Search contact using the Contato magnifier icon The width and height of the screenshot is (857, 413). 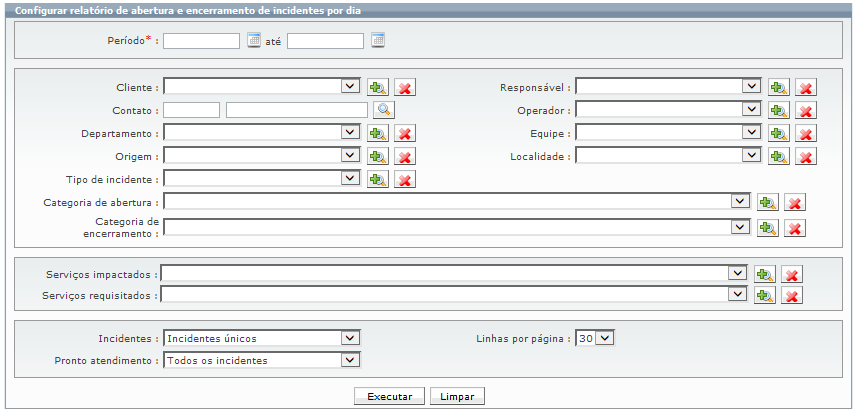tap(384, 110)
